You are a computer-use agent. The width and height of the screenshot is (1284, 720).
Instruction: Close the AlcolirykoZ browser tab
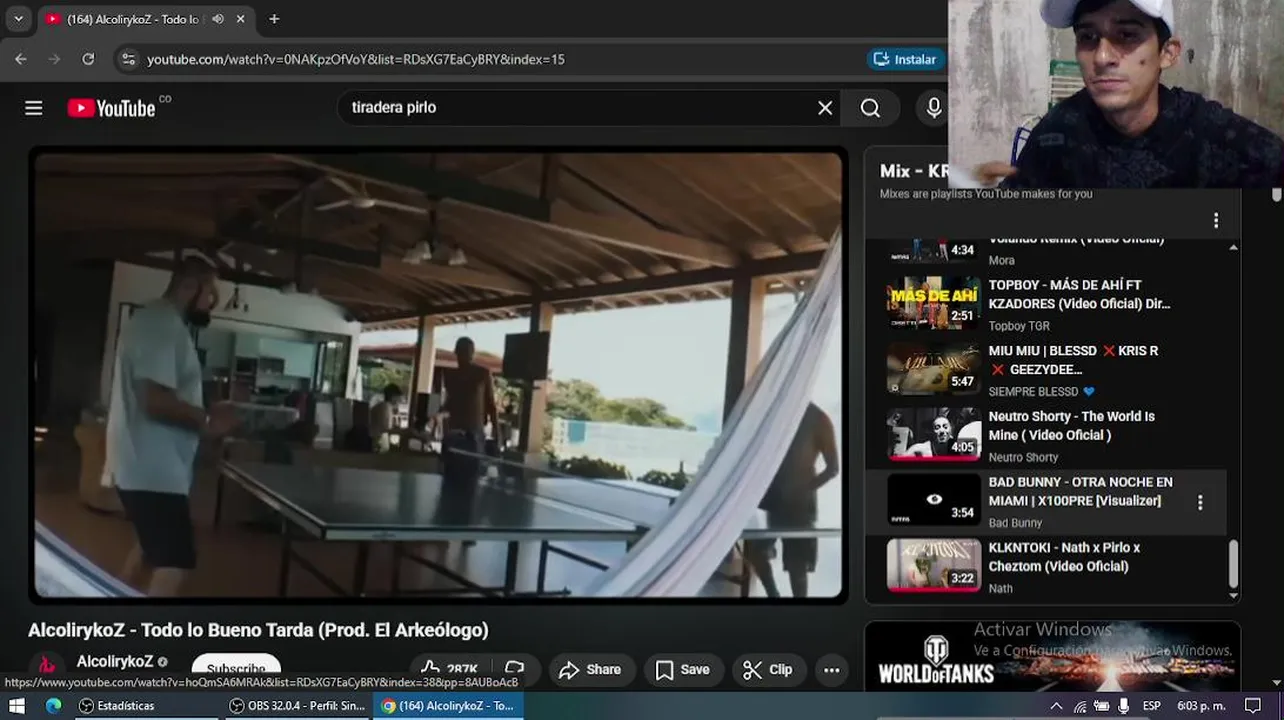[x=241, y=19]
